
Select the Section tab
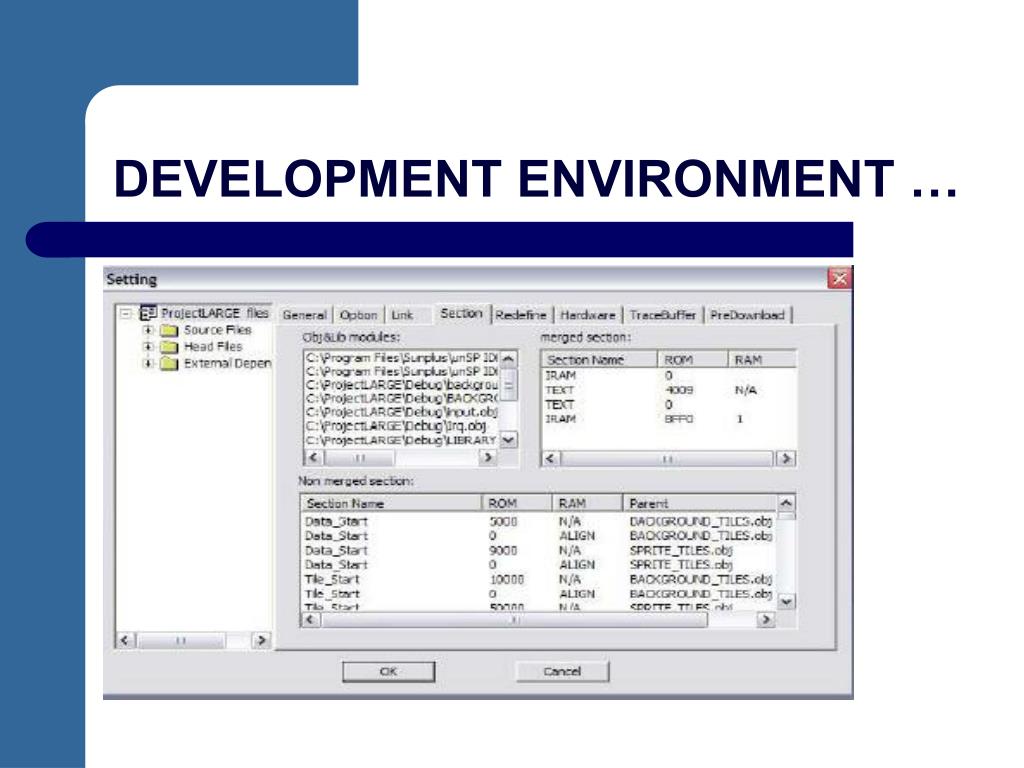pos(461,313)
